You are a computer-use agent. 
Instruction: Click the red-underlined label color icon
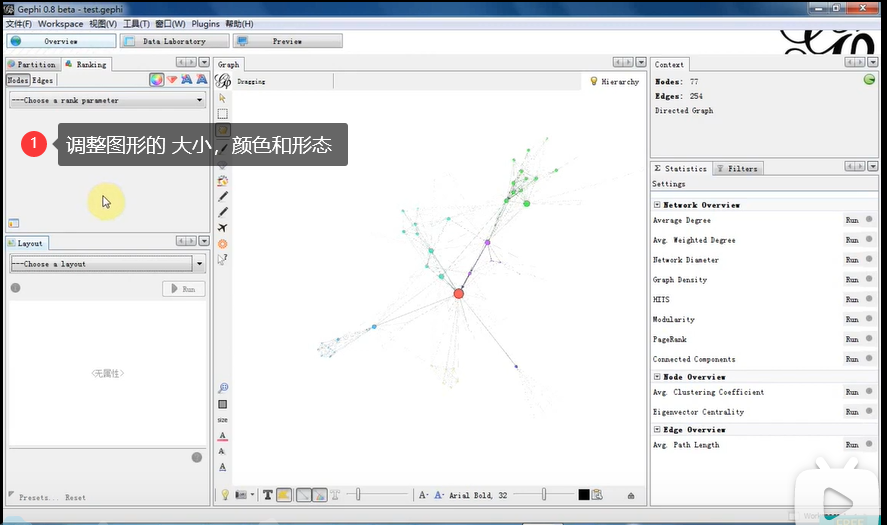pyautogui.click(x=222, y=436)
